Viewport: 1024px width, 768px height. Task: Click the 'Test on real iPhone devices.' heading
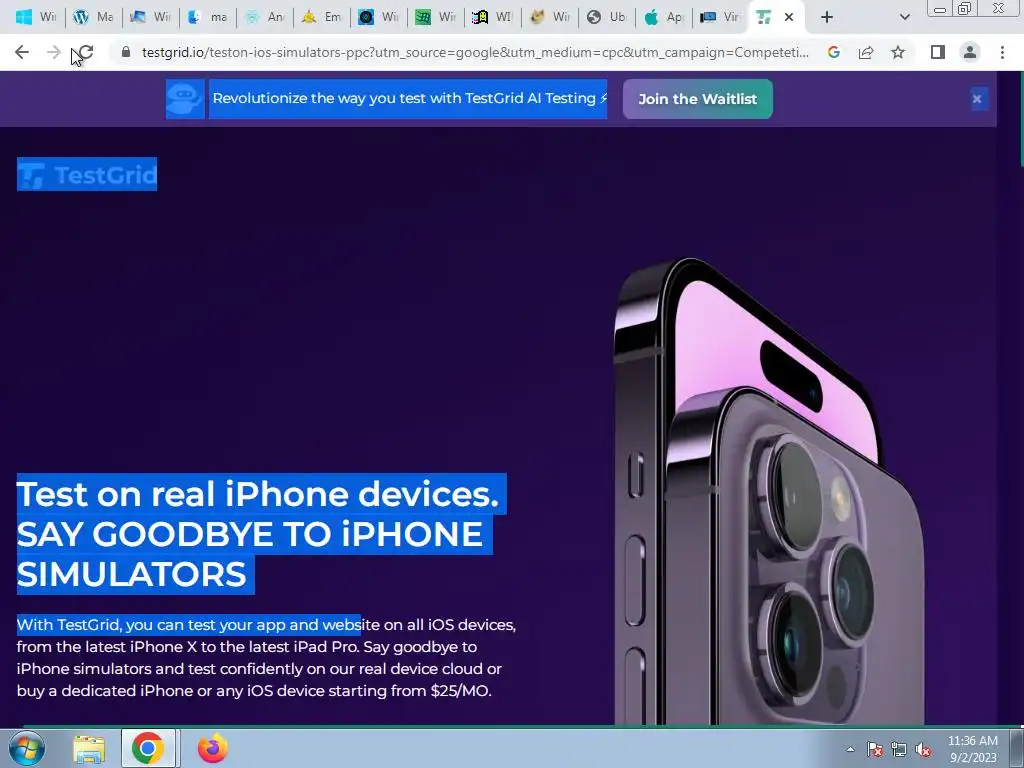tap(258, 494)
